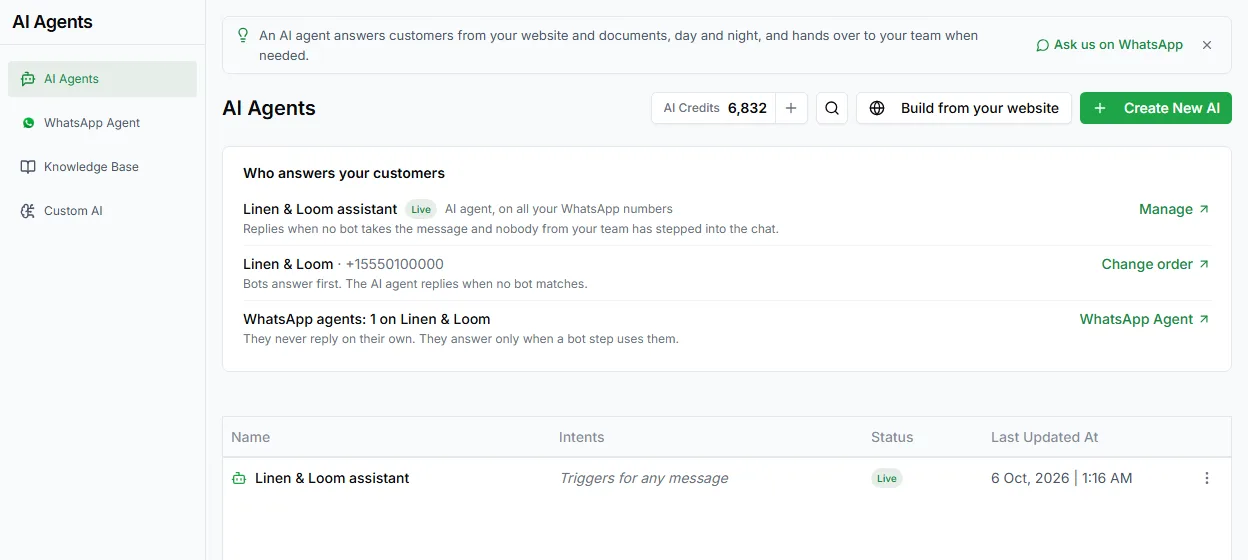Click 'Triggers for any message' cell
This screenshot has height=560, width=1248.
644,478
